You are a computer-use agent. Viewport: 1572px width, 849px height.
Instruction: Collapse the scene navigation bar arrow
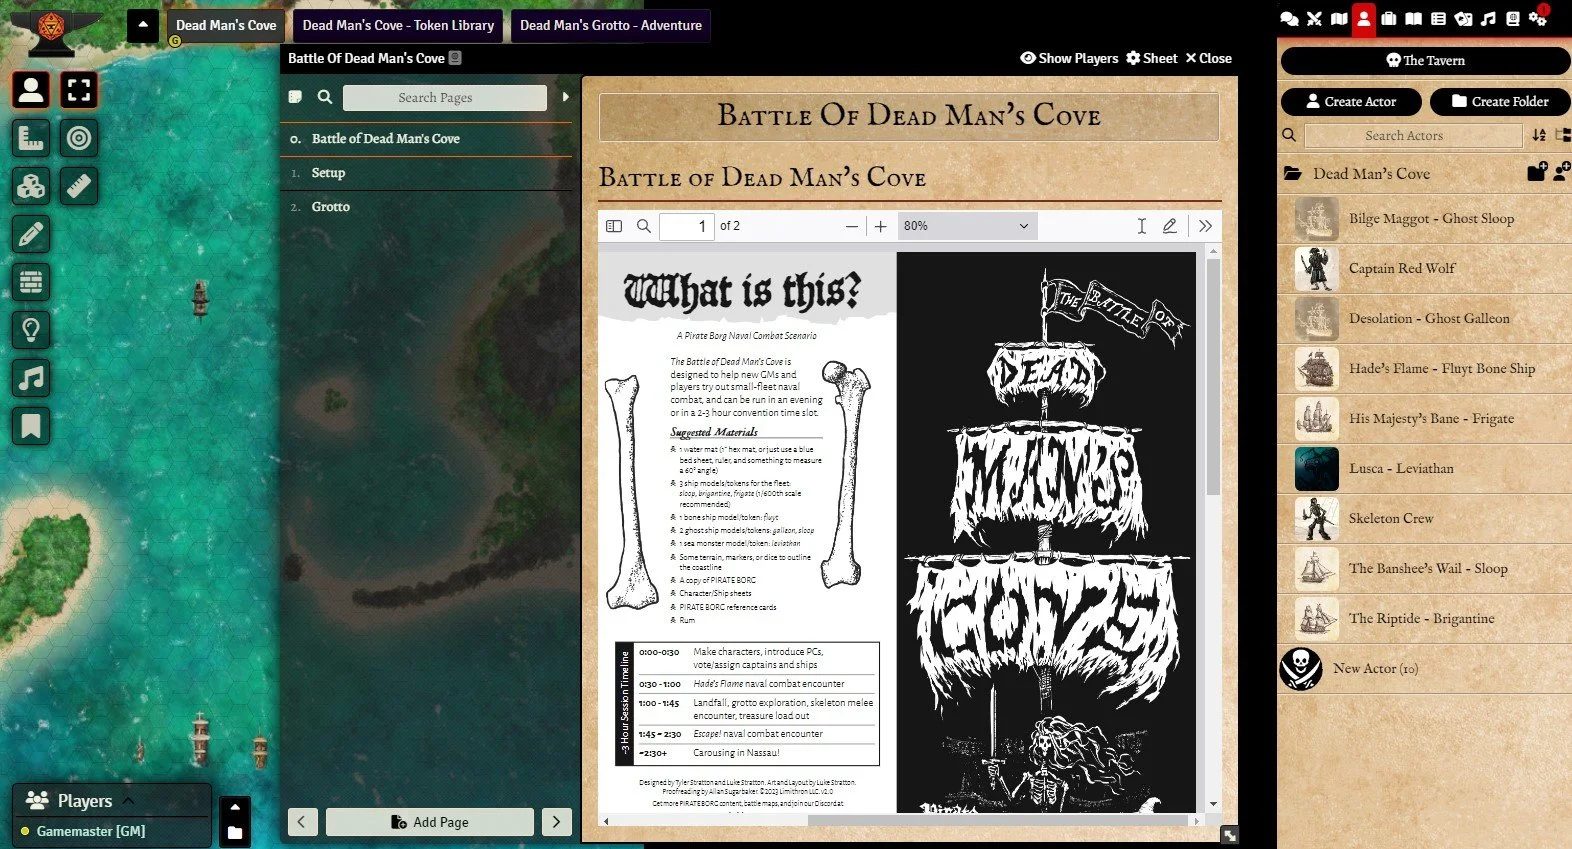point(143,25)
